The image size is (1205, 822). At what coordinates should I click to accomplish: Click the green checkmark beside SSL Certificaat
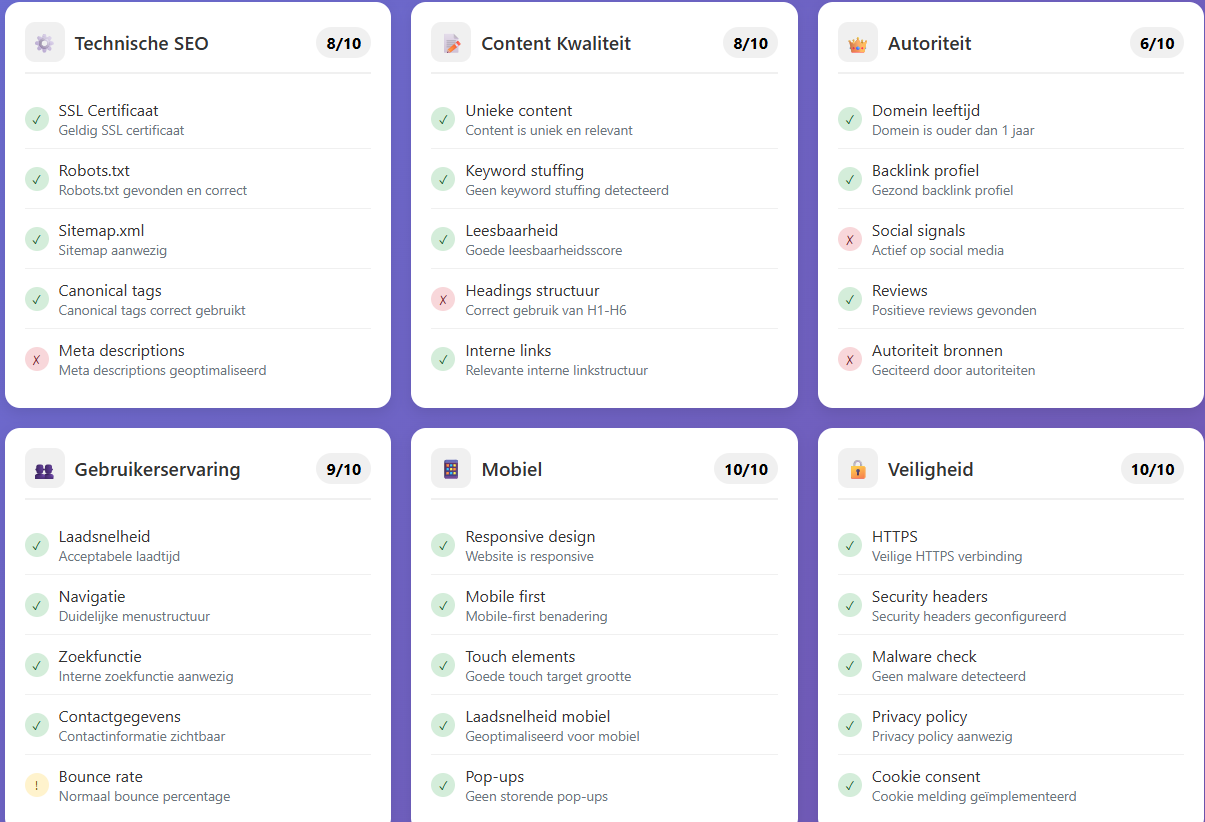[x=37, y=120]
